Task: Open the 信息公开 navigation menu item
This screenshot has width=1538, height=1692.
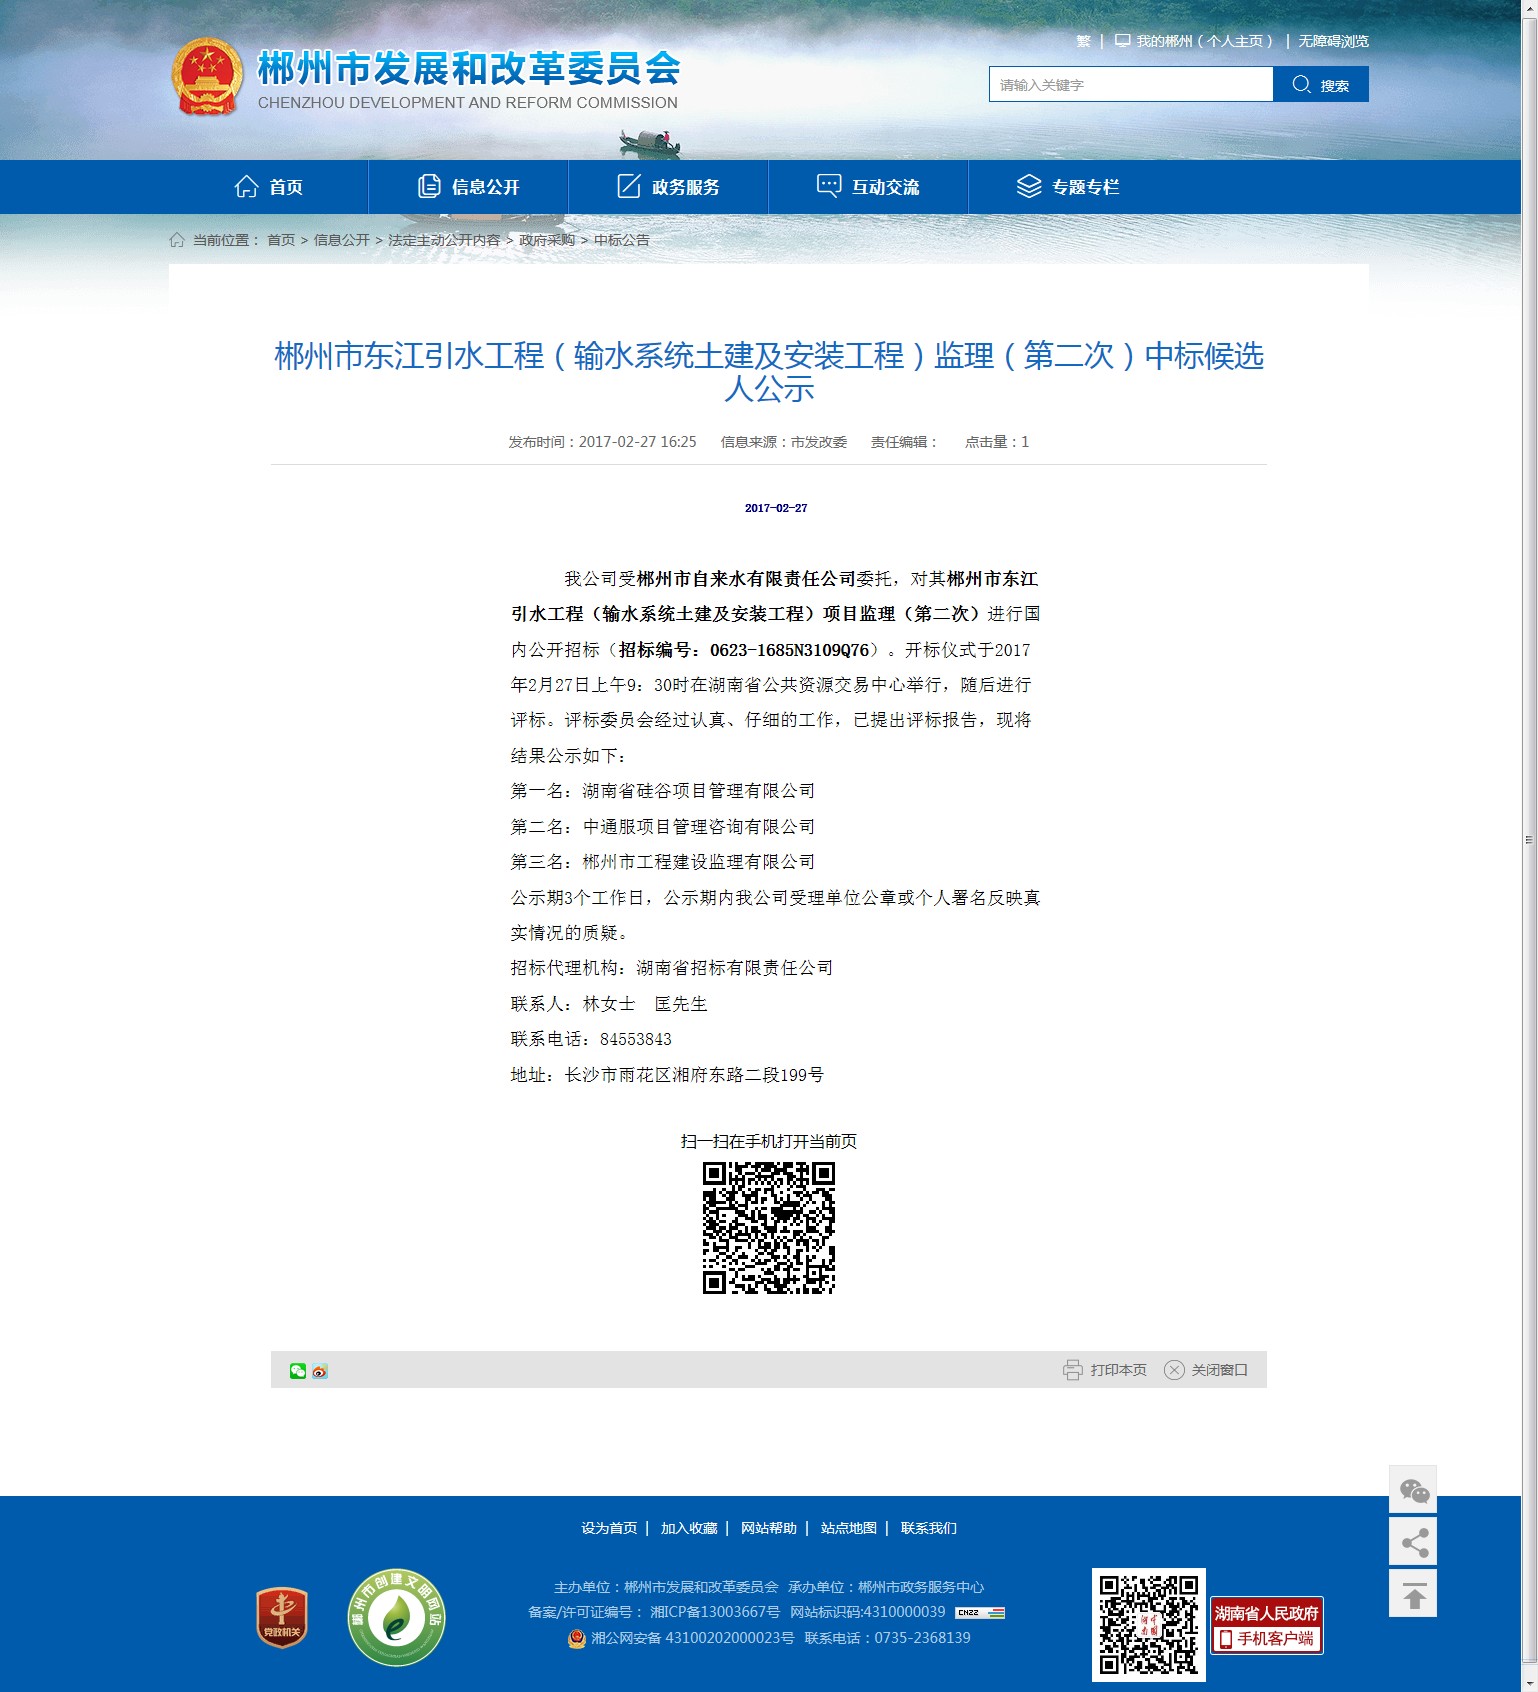Action: pyautogui.click(x=469, y=187)
